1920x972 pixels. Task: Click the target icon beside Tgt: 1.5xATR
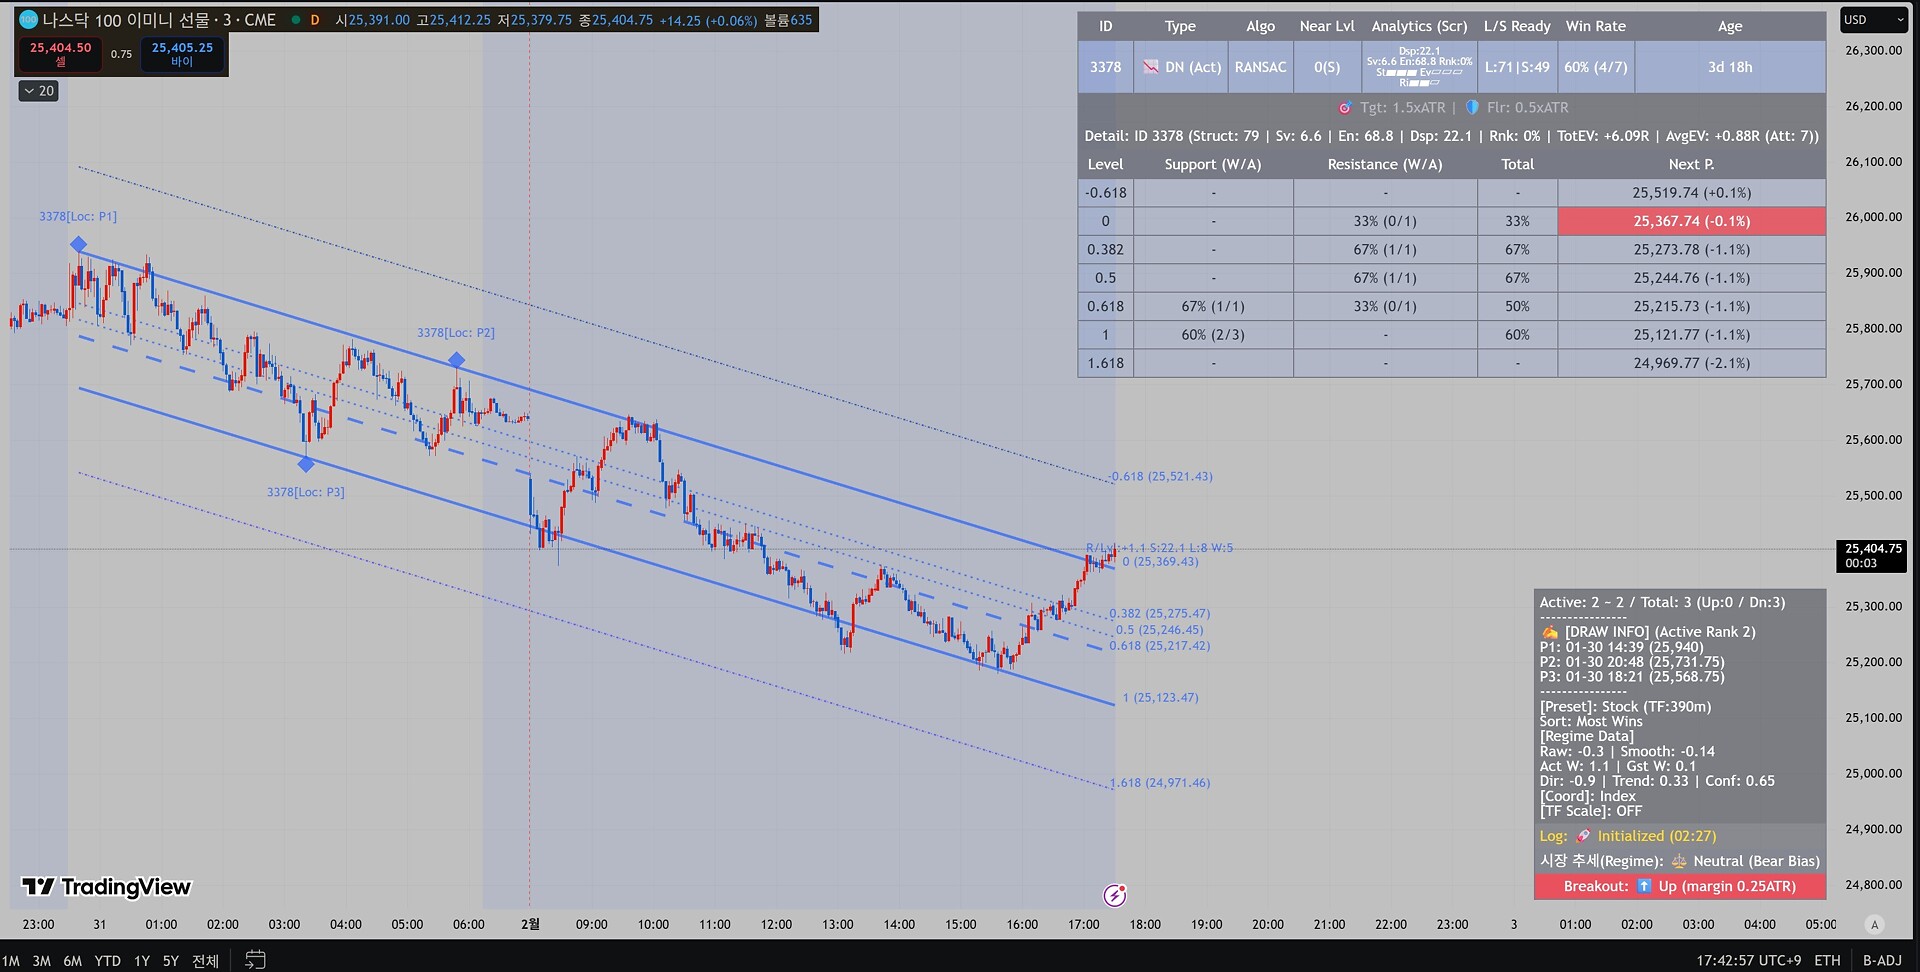[1345, 107]
